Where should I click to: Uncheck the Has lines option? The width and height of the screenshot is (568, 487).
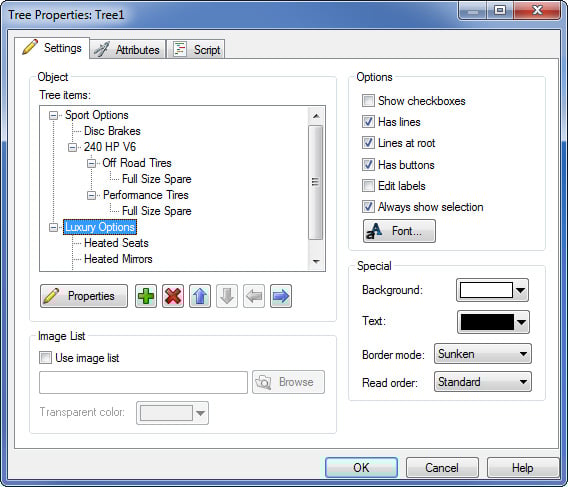click(x=368, y=121)
